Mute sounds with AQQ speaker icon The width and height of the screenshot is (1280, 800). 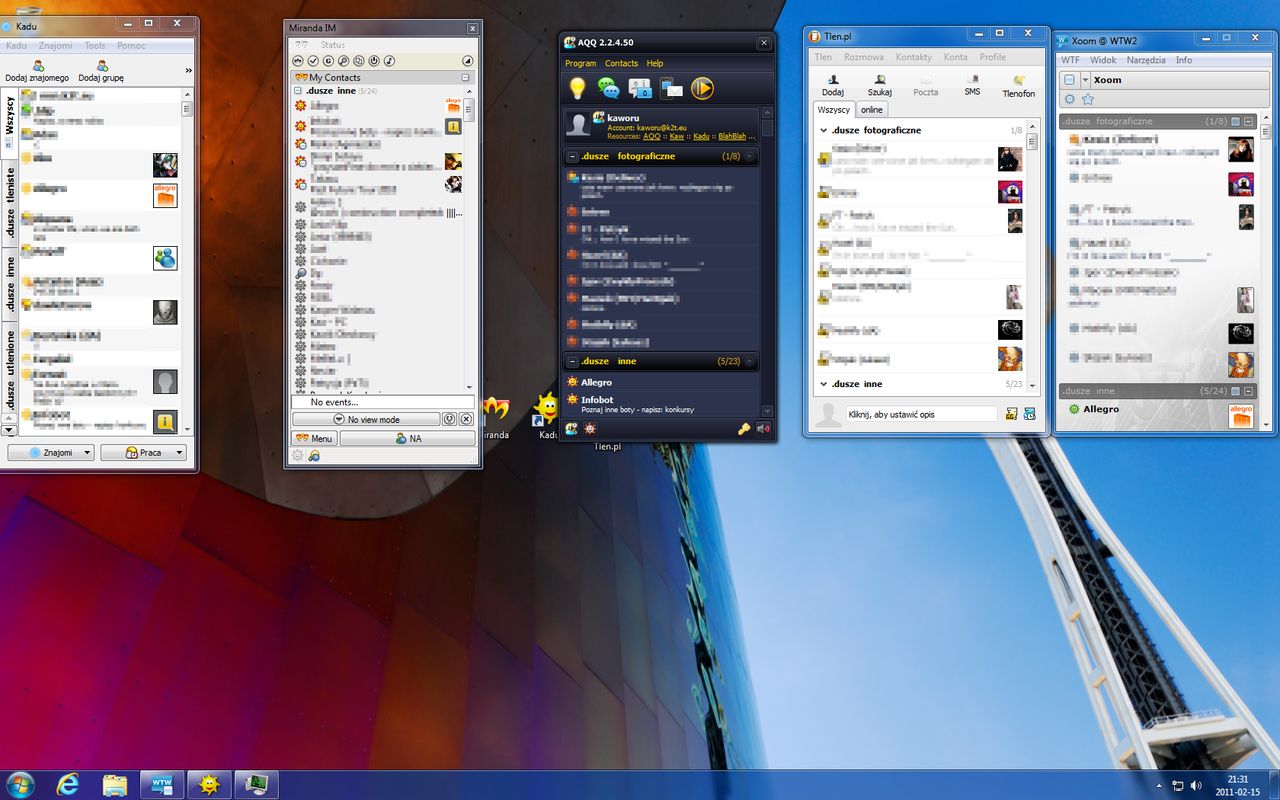(x=764, y=429)
